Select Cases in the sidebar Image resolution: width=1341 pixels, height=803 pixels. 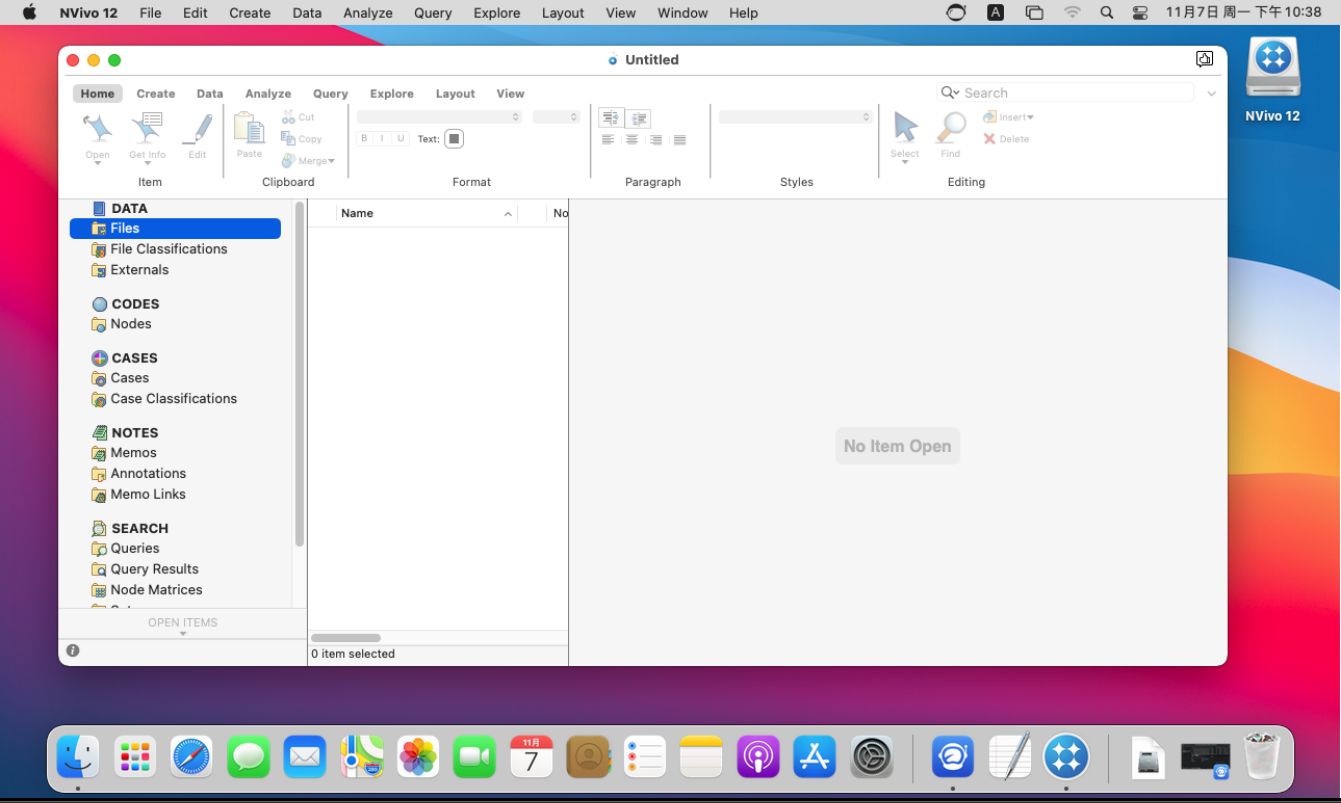point(120,378)
